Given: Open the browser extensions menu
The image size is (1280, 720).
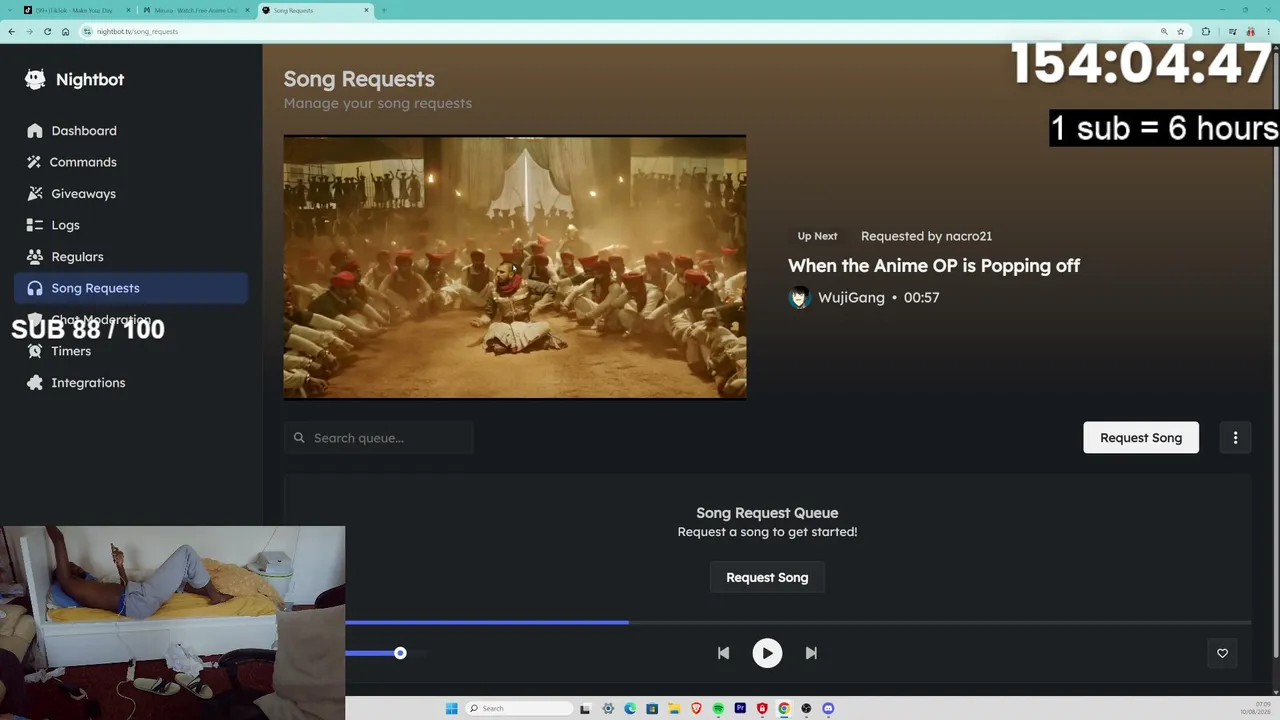Looking at the screenshot, I should [1206, 31].
